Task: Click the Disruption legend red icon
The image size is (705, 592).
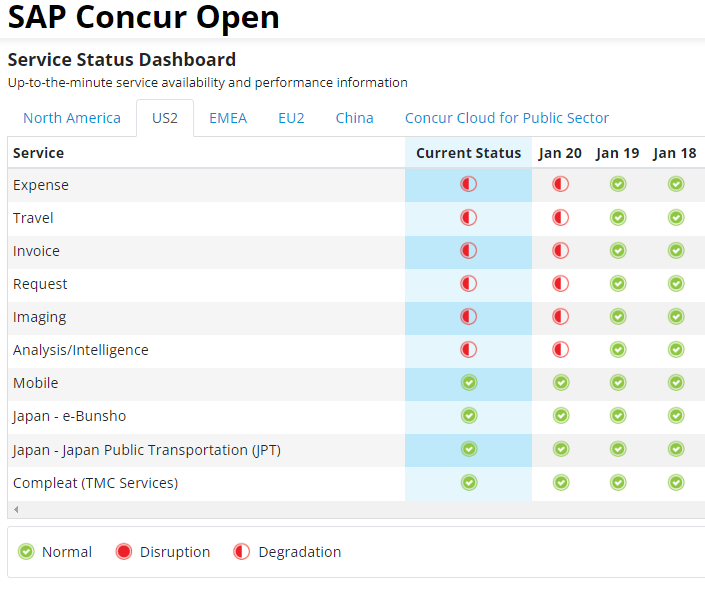Action: point(124,552)
